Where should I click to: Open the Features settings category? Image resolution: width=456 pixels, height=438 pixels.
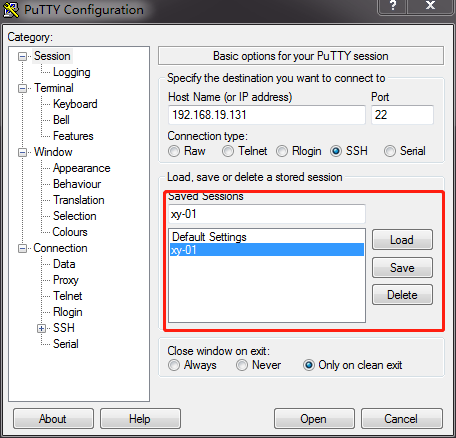coord(73,136)
